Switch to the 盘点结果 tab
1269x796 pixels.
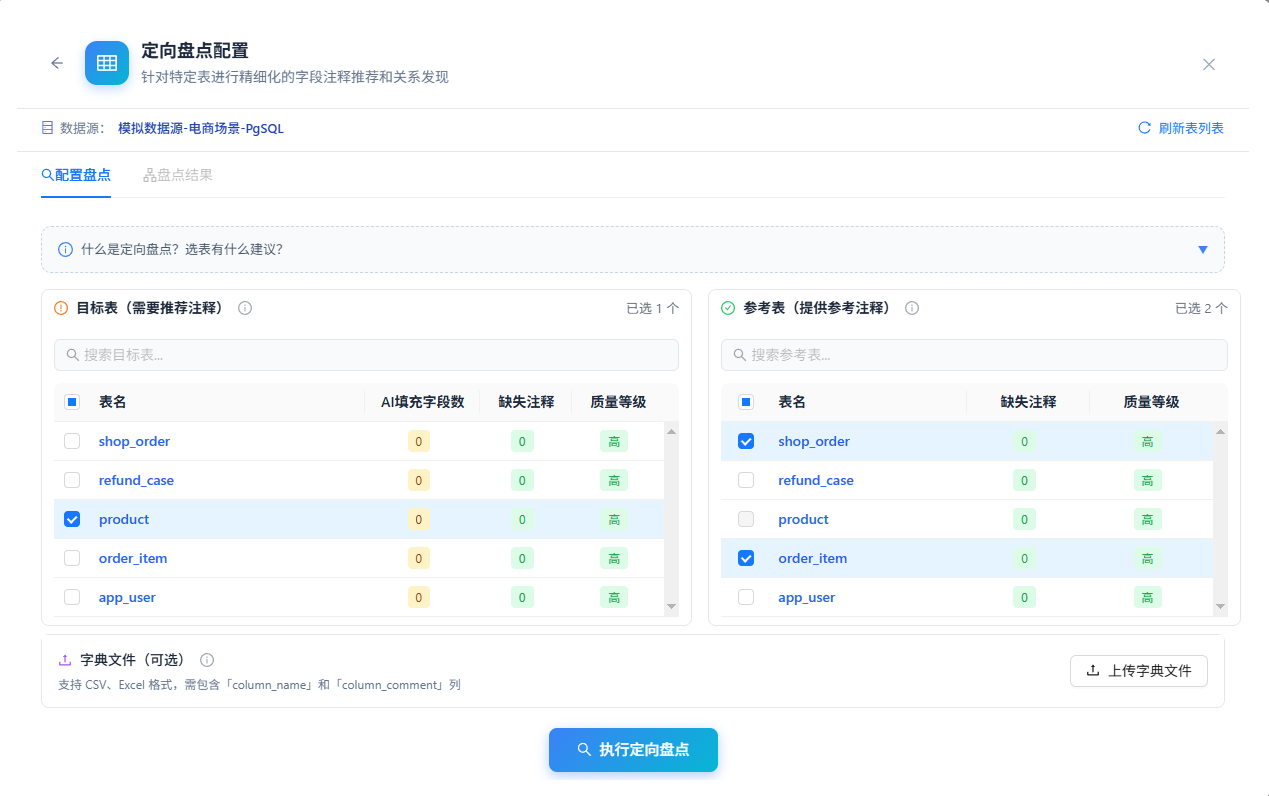point(178,175)
